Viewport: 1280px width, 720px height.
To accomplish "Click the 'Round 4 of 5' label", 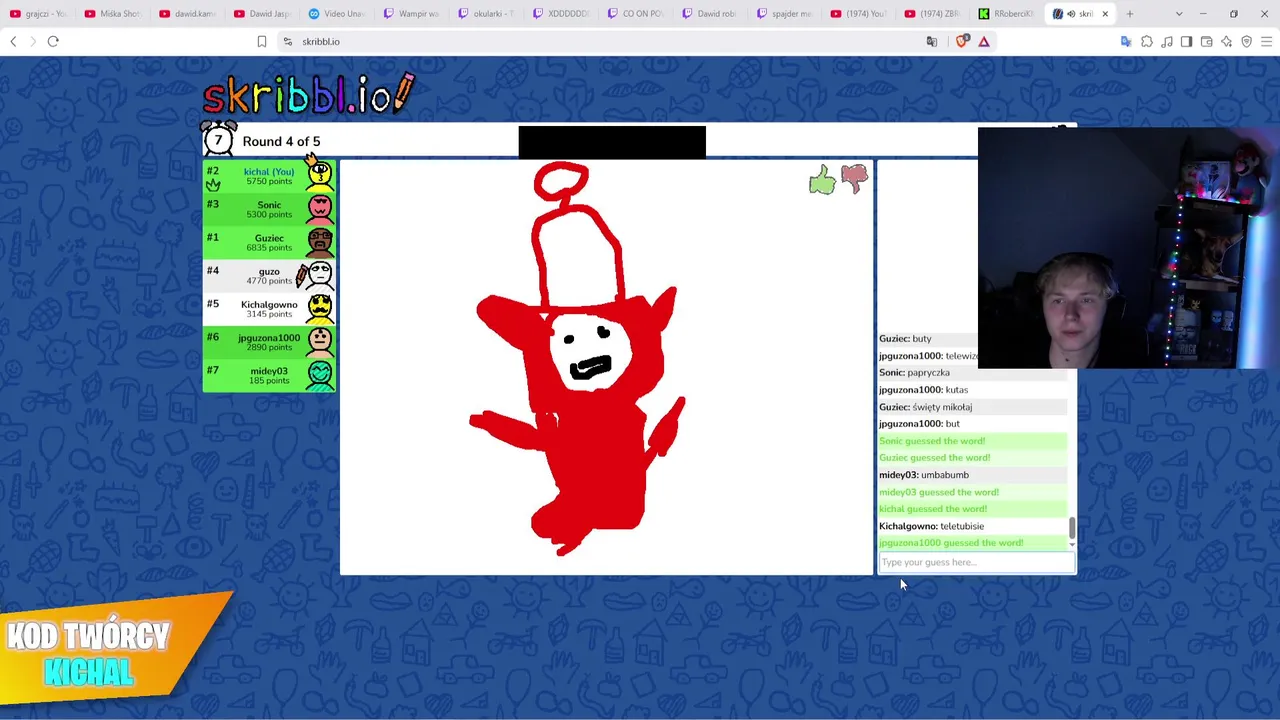I will coord(281,141).
